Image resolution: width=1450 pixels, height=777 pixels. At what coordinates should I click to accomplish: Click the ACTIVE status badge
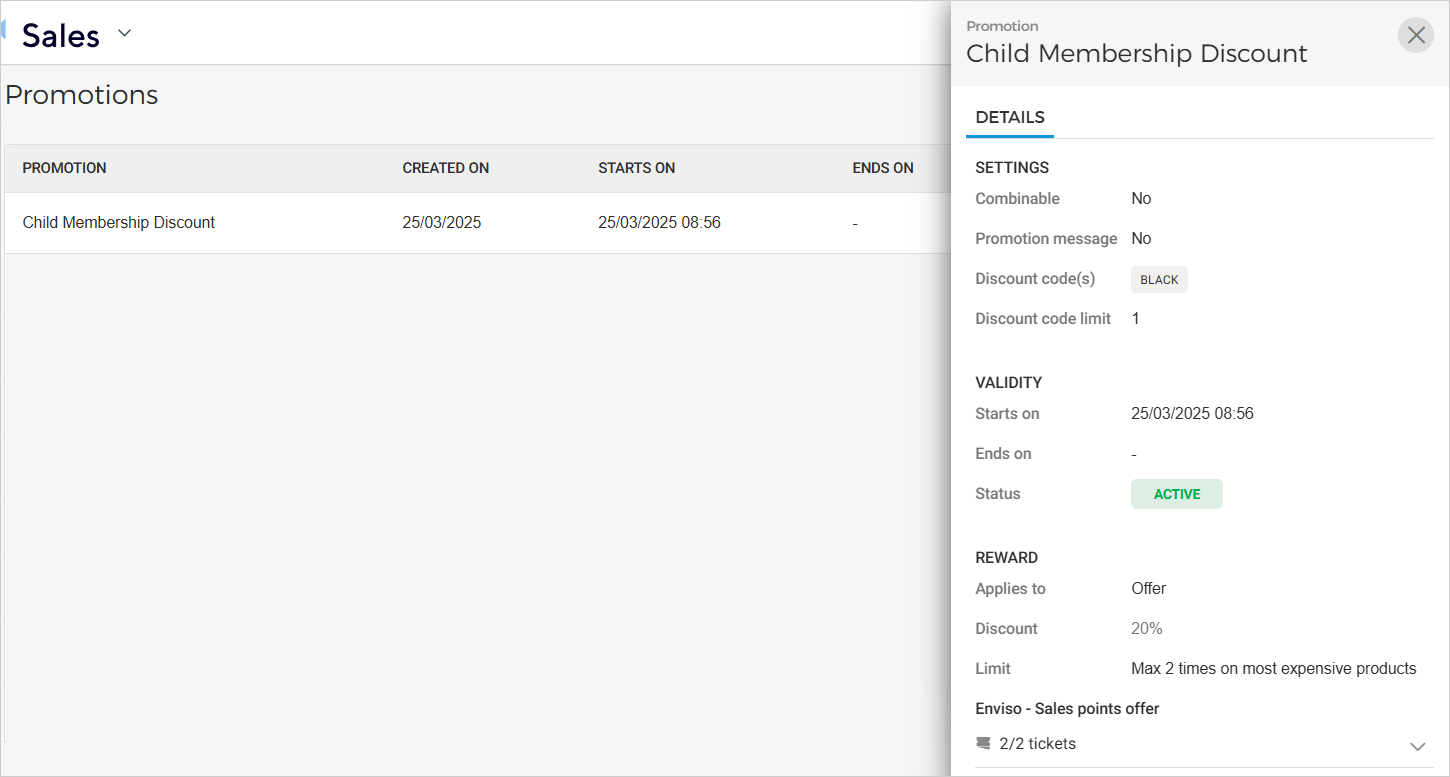click(x=1176, y=494)
